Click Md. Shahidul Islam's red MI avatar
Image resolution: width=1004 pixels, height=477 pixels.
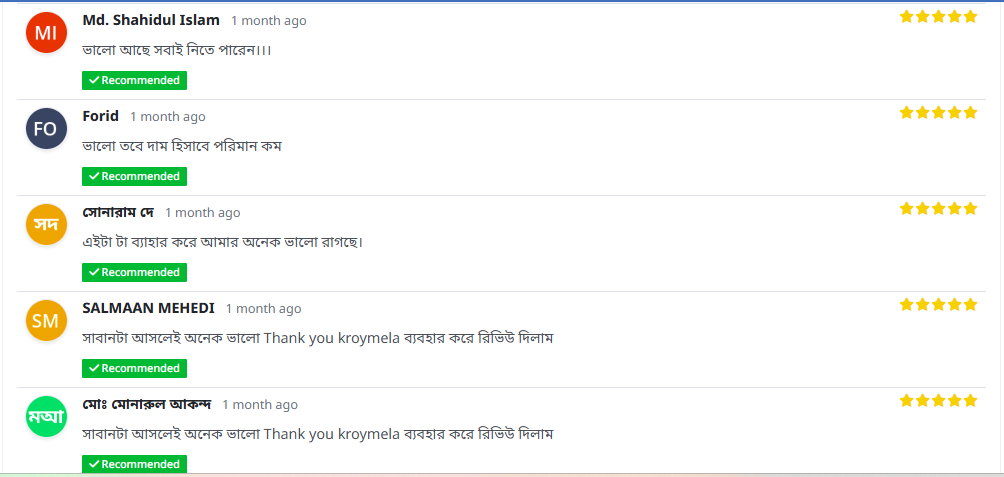coord(46,33)
